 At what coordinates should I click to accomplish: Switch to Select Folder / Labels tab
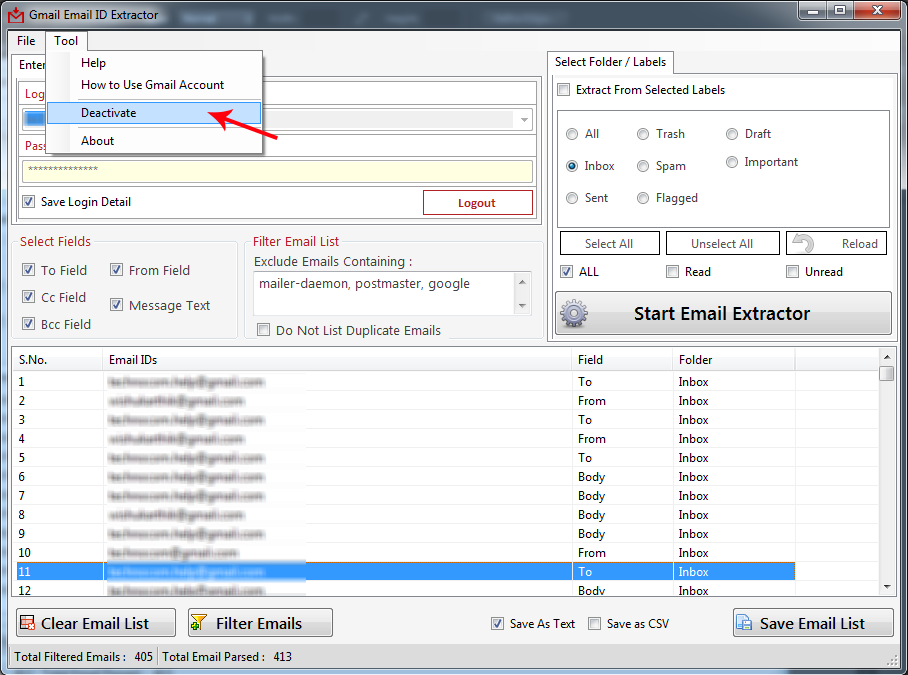pyautogui.click(x=610, y=62)
